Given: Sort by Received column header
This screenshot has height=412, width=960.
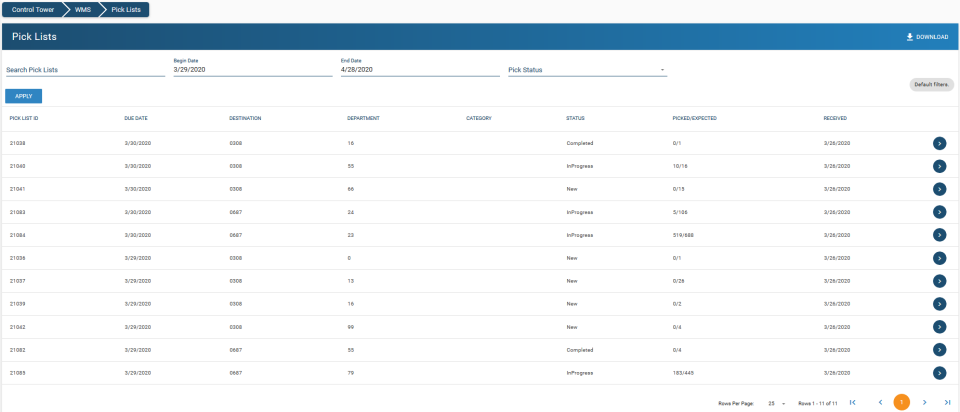Looking at the screenshot, I should point(835,118).
